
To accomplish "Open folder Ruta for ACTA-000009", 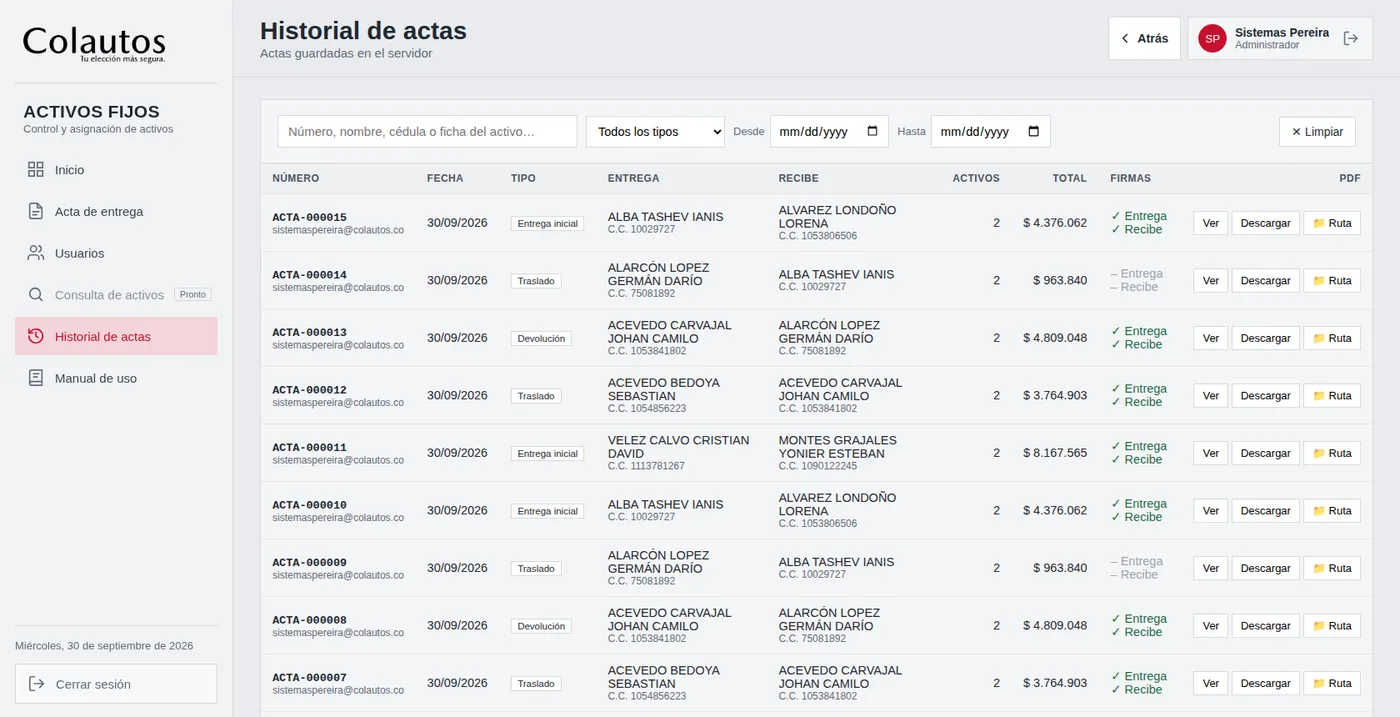I will pyautogui.click(x=1332, y=568).
